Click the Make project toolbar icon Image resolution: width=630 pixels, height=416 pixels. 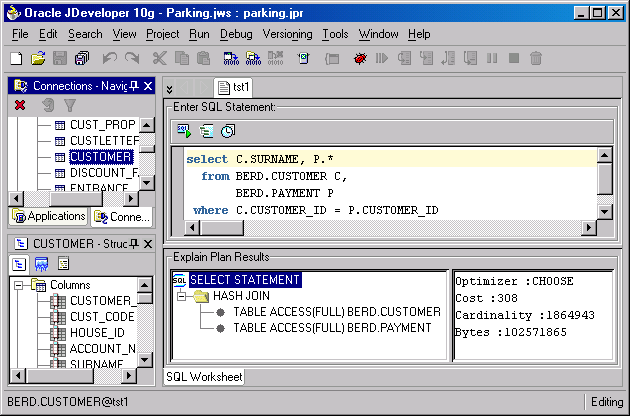(231, 59)
